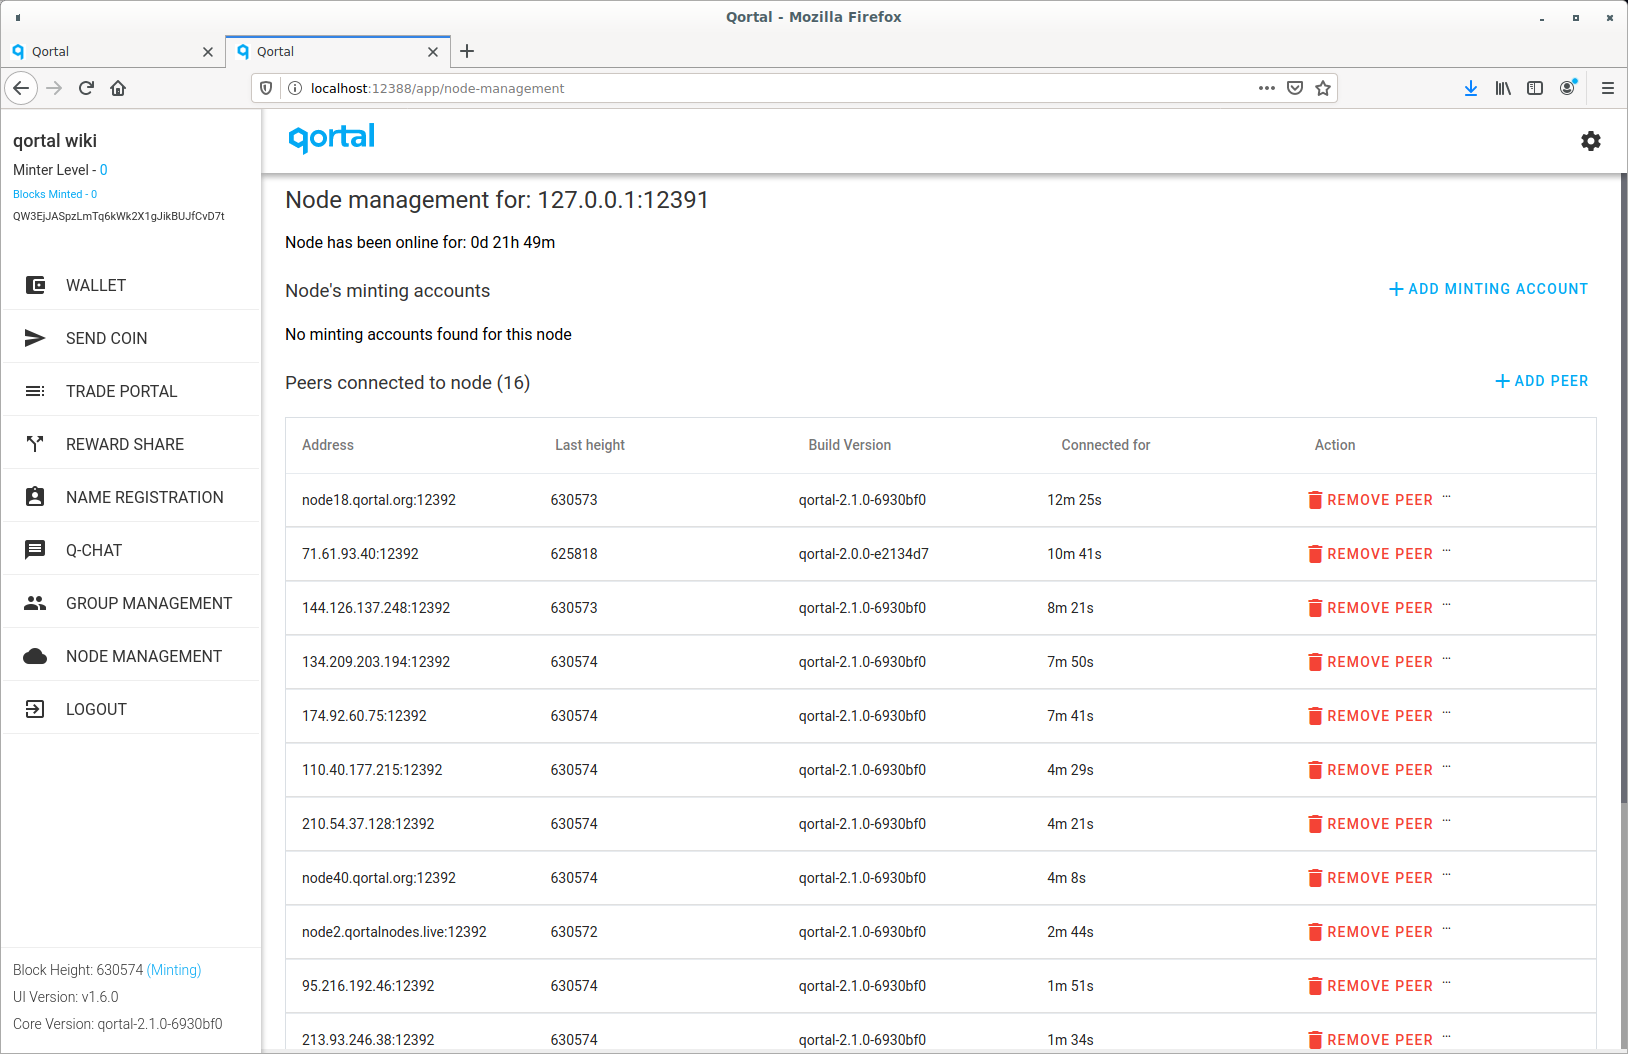This screenshot has width=1628, height=1054.
Task: Click the Address column header
Action: (328, 445)
